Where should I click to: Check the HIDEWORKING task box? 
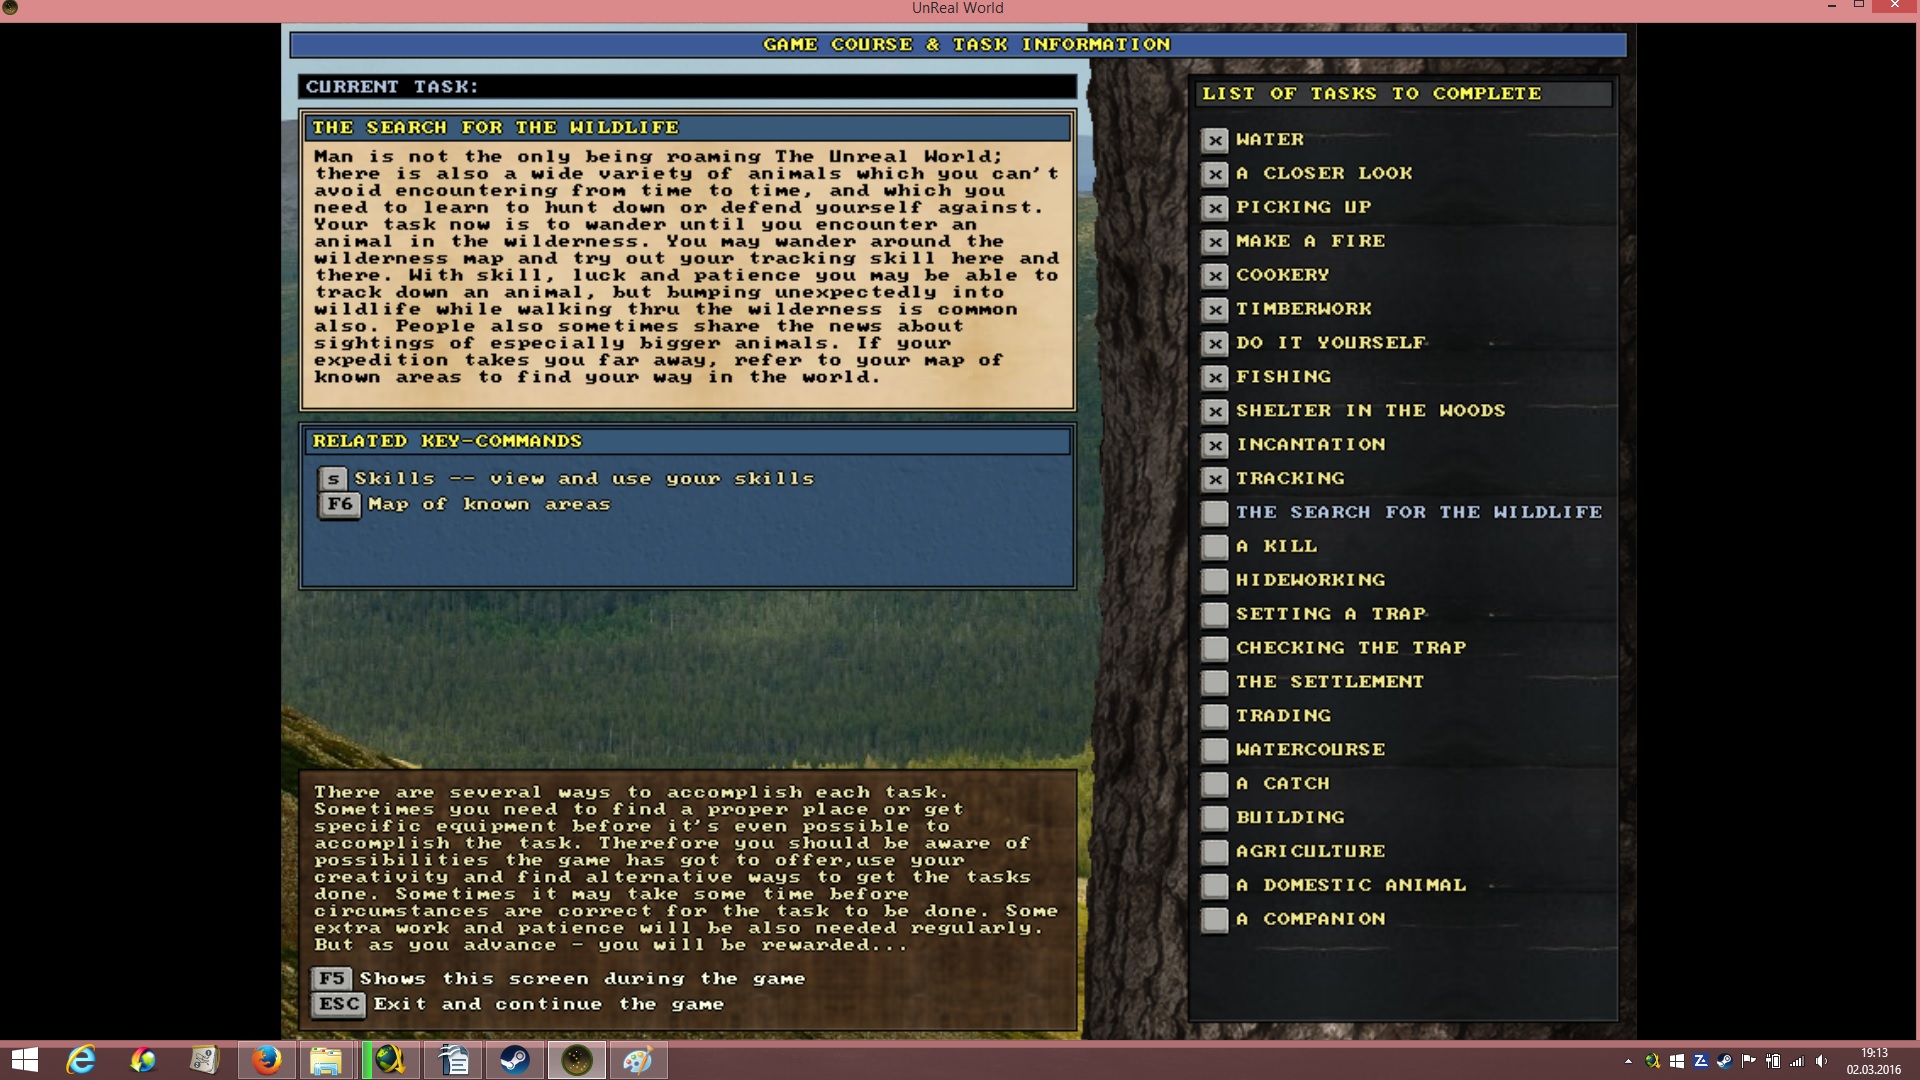point(1215,581)
